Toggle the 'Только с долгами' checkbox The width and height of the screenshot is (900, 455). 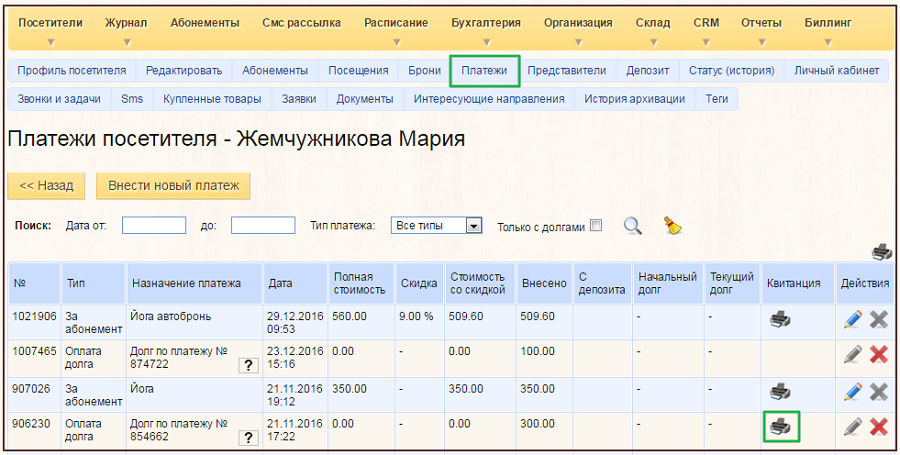[x=596, y=225]
